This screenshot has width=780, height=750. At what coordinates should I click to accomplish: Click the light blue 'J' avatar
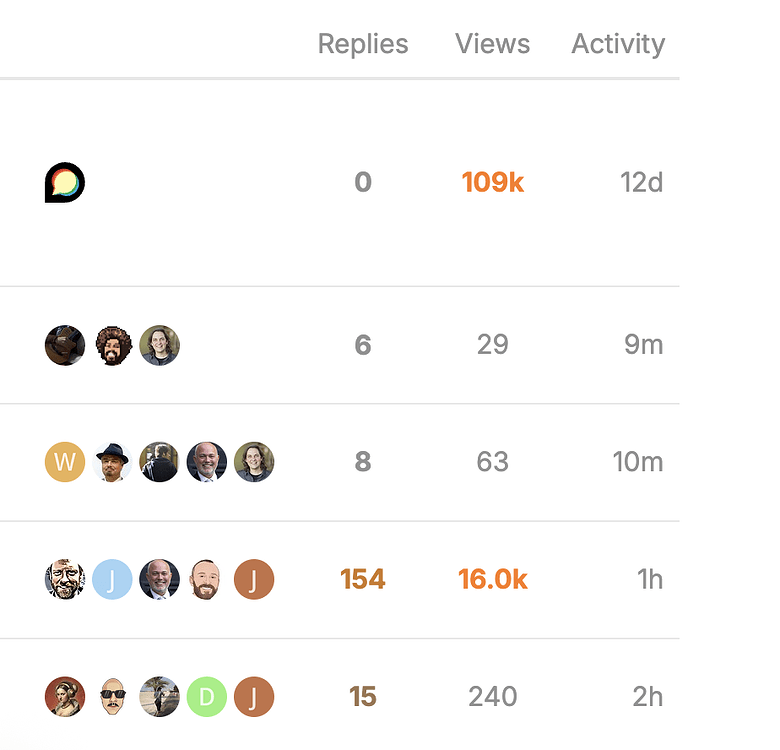pyautogui.click(x=112, y=579)
